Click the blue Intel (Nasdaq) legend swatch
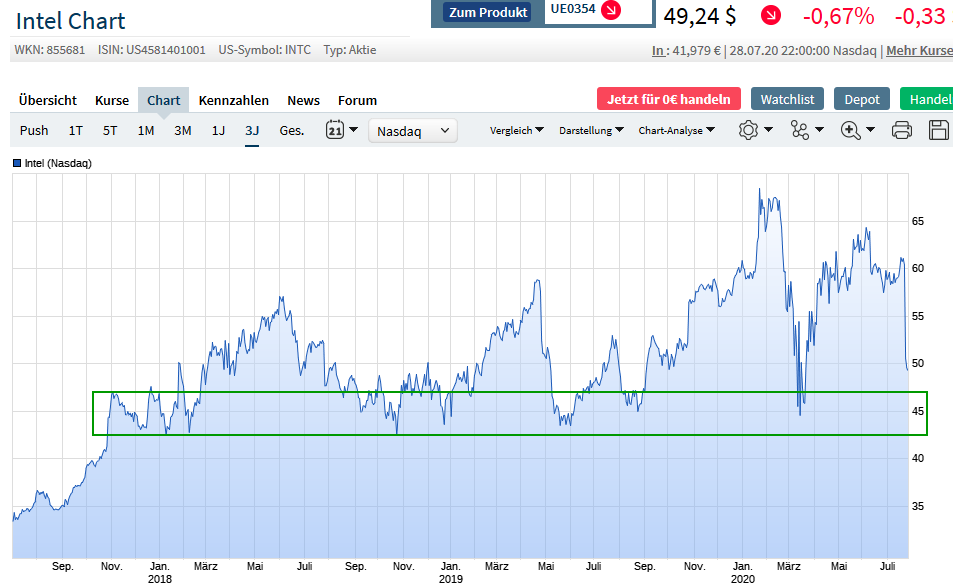Viewport: 953px width, 588px height. click(17, 163)
